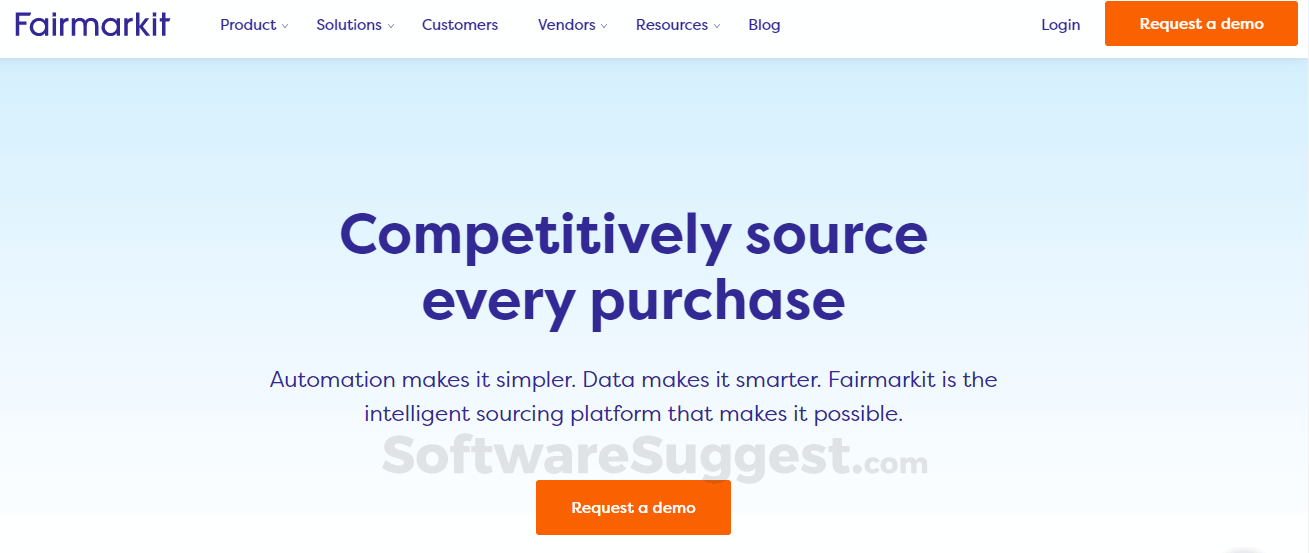Click the Fairmarkit logo
Viewport: 1309px width, 553px height.
pyautogui.click(x=92, y=25)
